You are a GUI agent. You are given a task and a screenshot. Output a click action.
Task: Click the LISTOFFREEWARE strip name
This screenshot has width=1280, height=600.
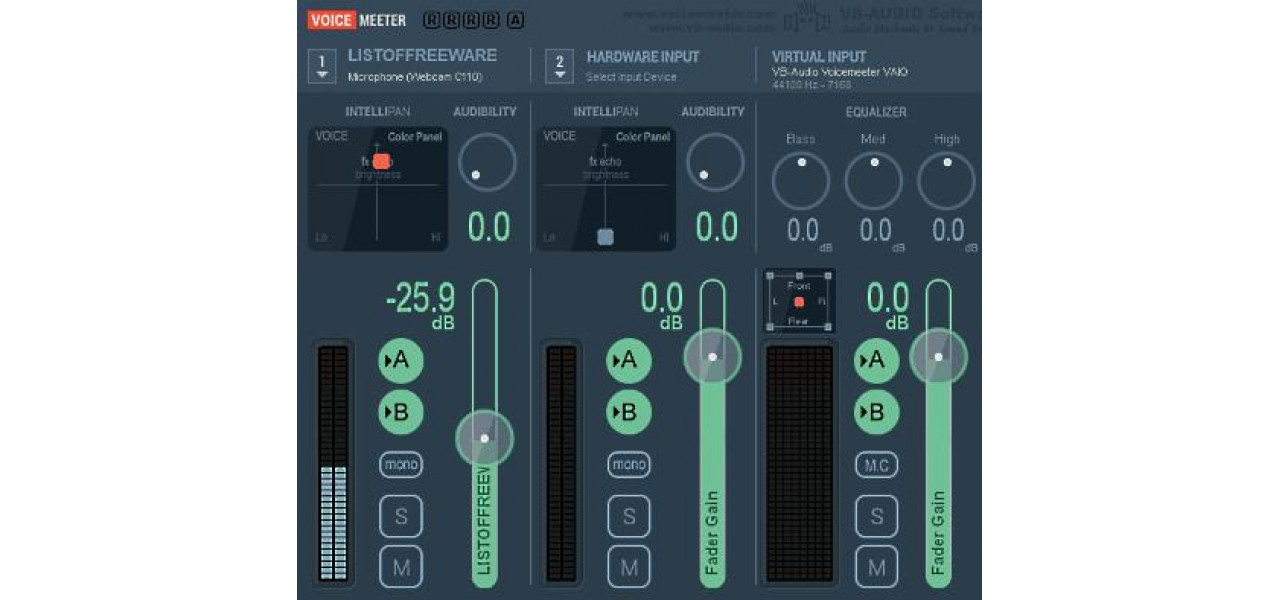pyautogui.click(x=422, y=56)
